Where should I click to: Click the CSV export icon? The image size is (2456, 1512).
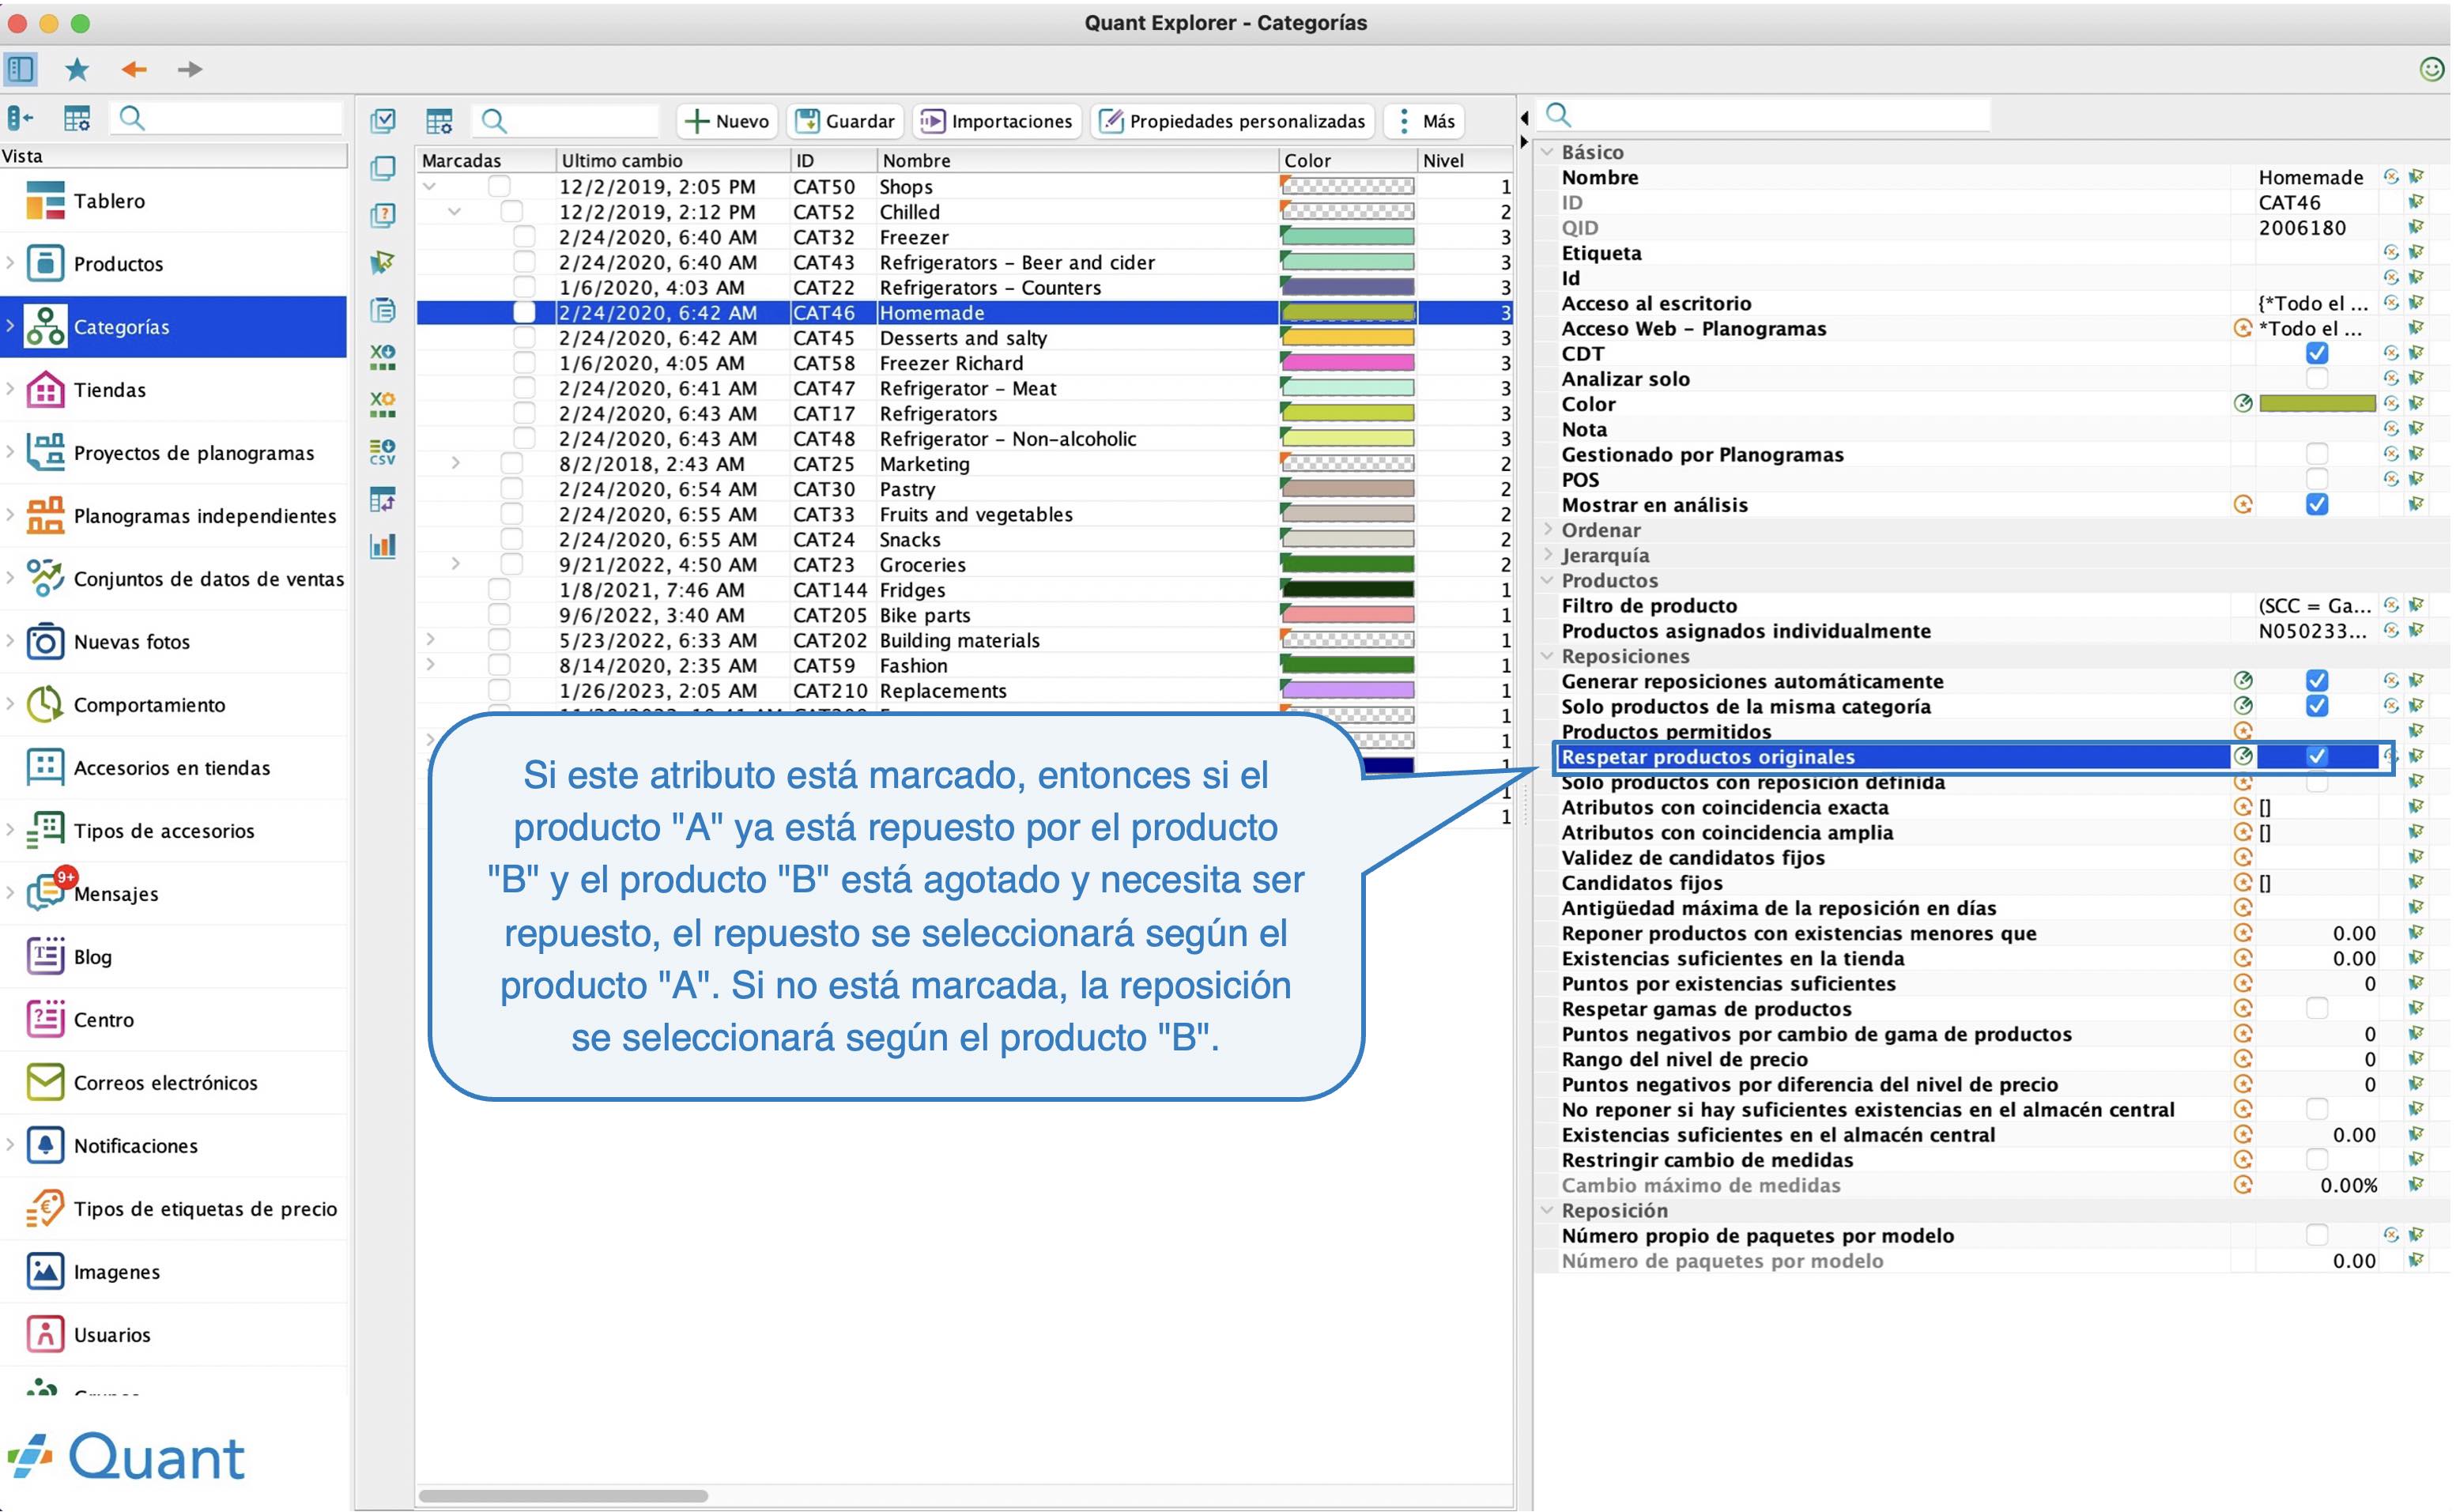pos(383,452)
